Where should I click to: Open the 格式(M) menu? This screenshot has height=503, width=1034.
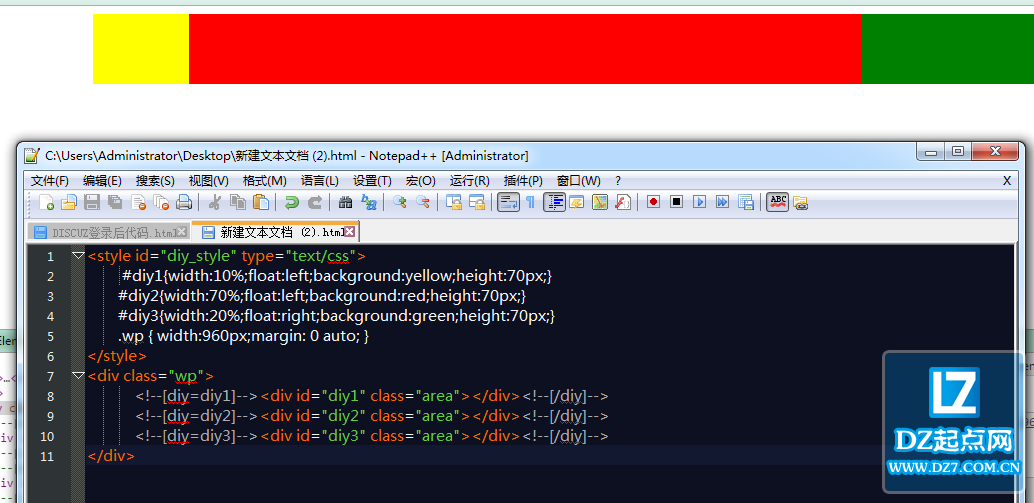coord(264,181)
